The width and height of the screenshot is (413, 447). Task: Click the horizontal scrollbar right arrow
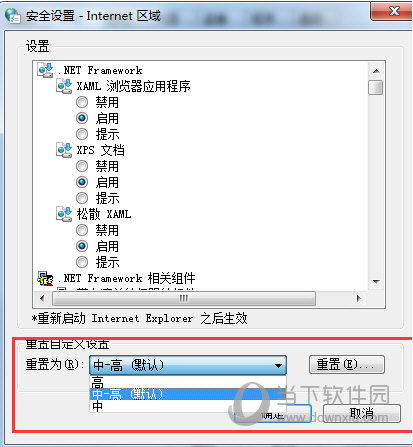click(x=359, y=298)
